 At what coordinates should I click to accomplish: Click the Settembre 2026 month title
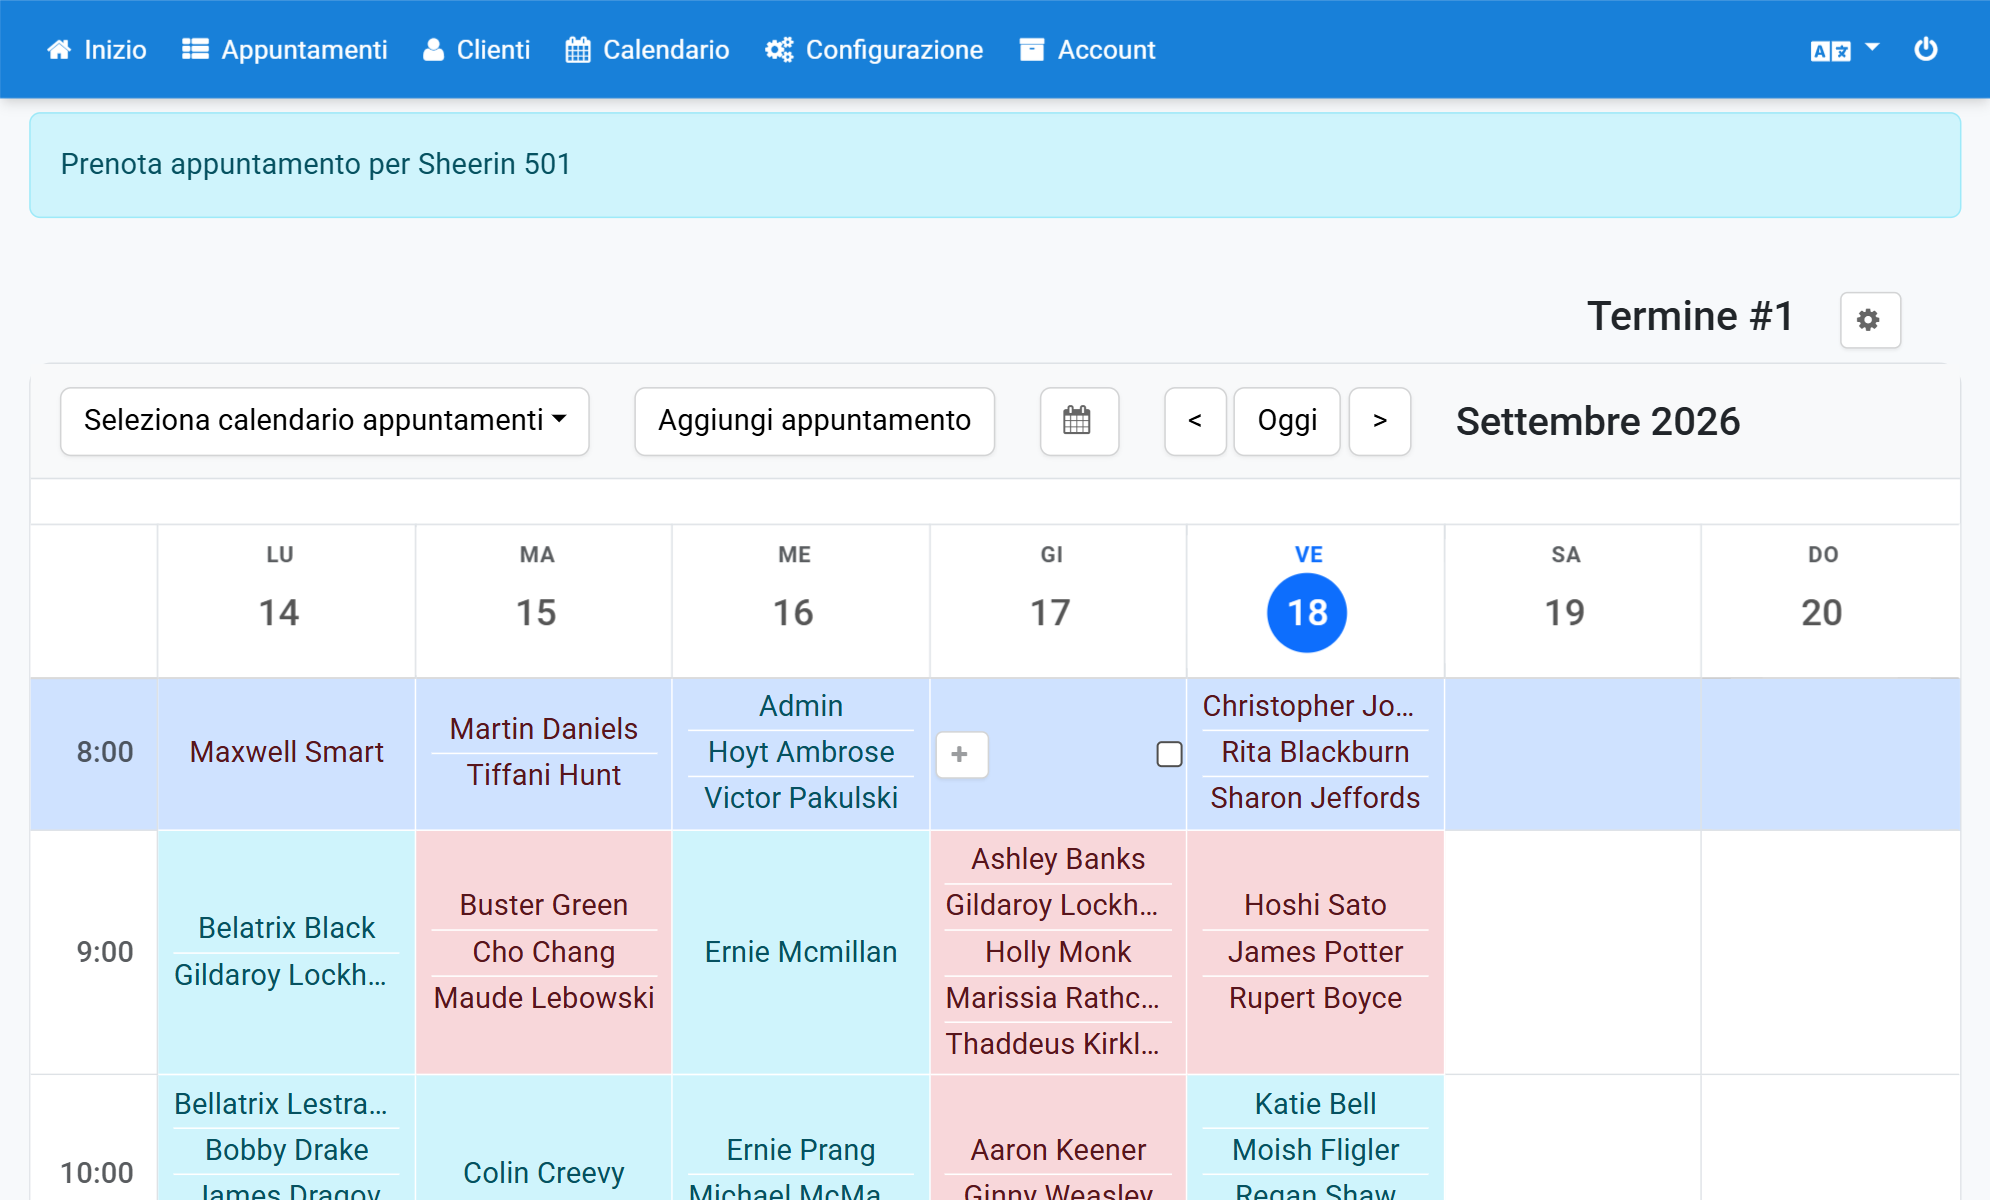[x=1598, y=422]
